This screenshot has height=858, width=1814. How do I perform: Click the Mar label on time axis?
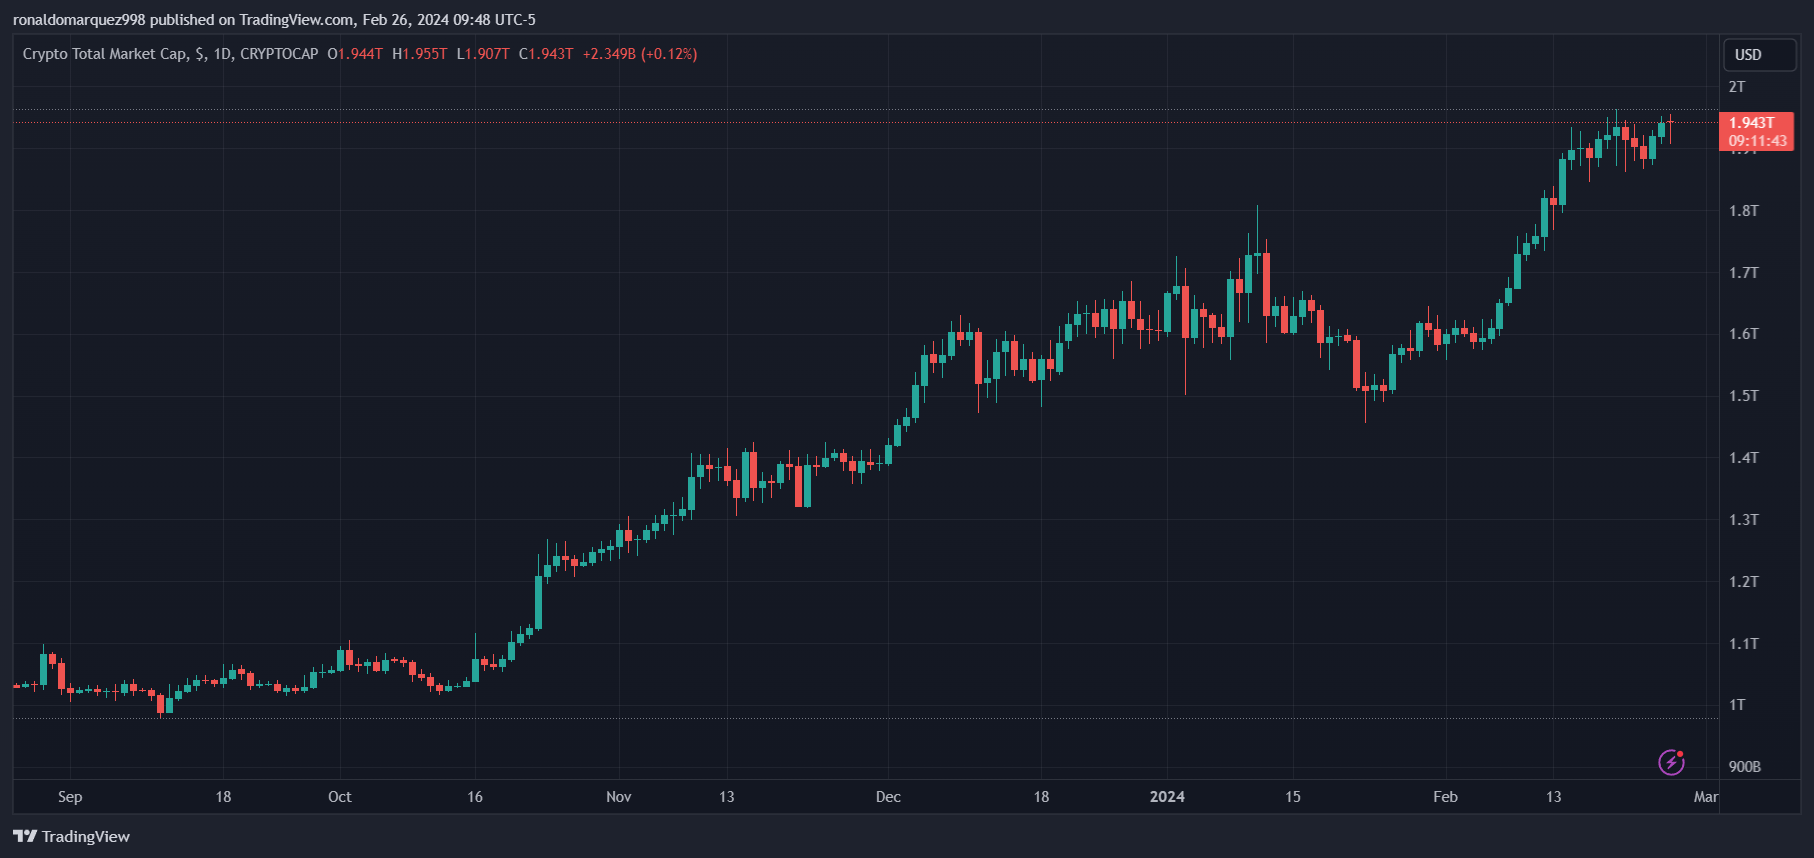point(1706,797)
